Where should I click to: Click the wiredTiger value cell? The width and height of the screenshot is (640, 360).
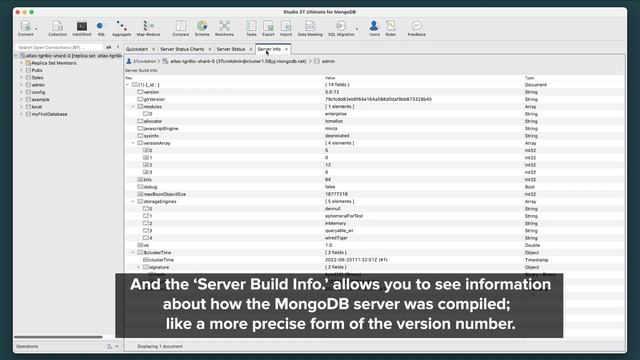point(336,238)
